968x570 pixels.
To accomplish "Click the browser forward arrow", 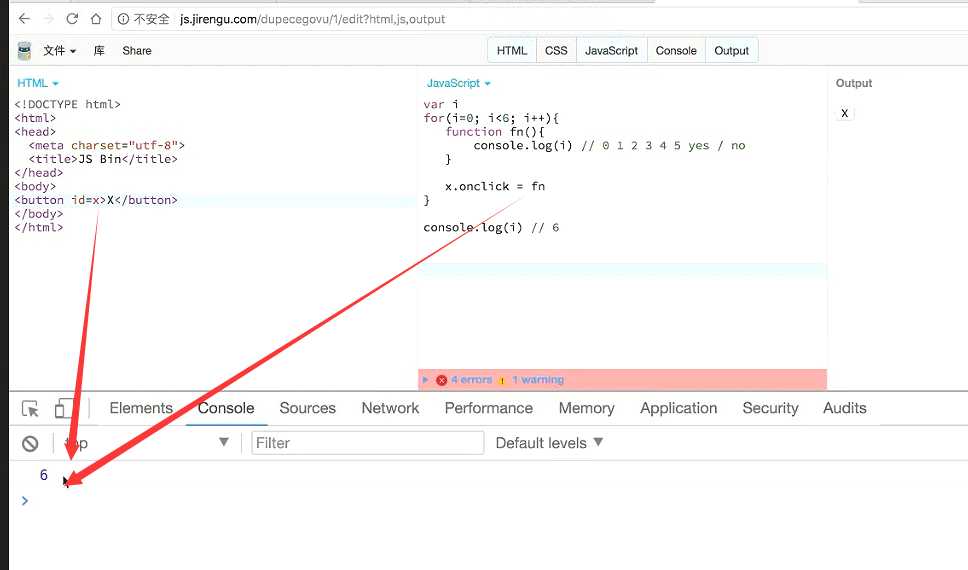I will 48,19.
